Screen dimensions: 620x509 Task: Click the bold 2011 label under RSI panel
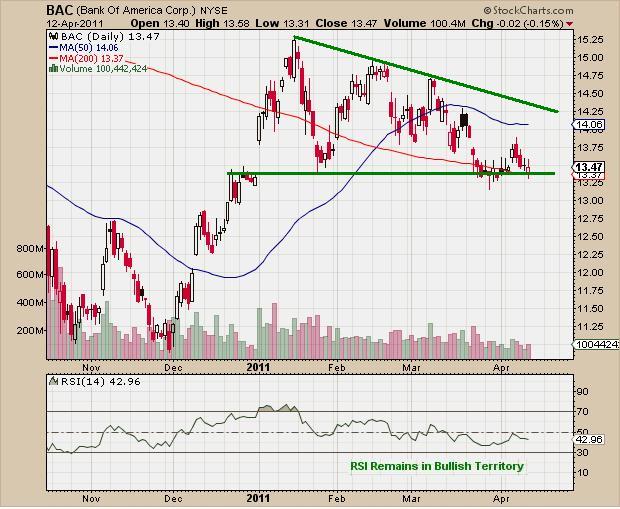pyautogui.click(x=258, y=498)
